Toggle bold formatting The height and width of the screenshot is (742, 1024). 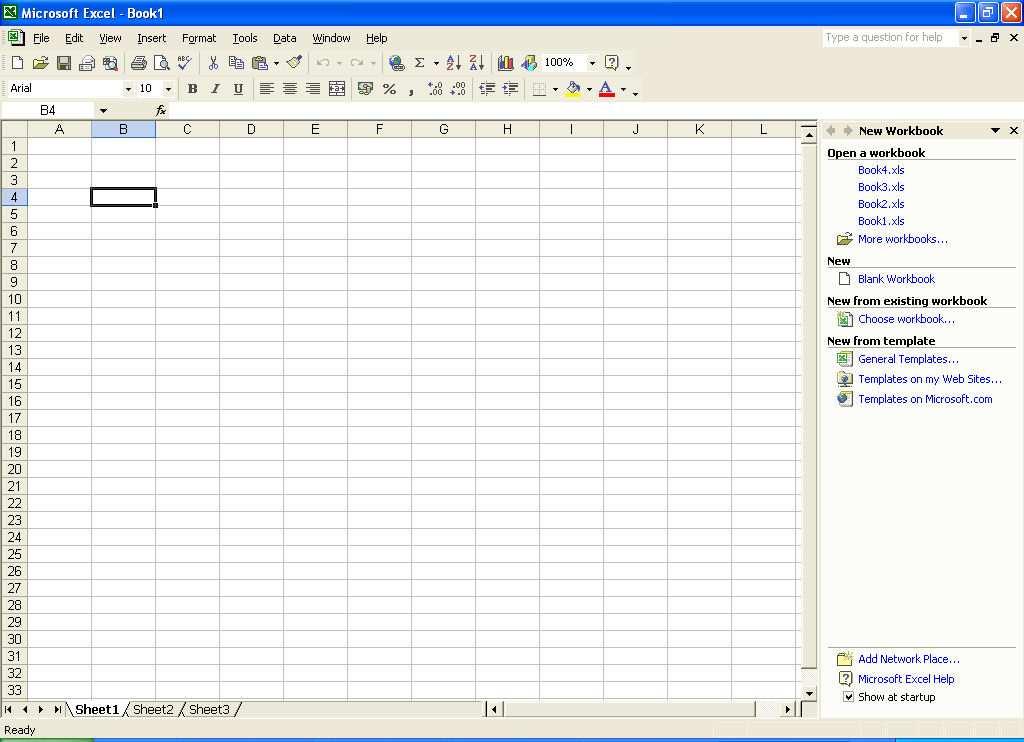(192, 89)
